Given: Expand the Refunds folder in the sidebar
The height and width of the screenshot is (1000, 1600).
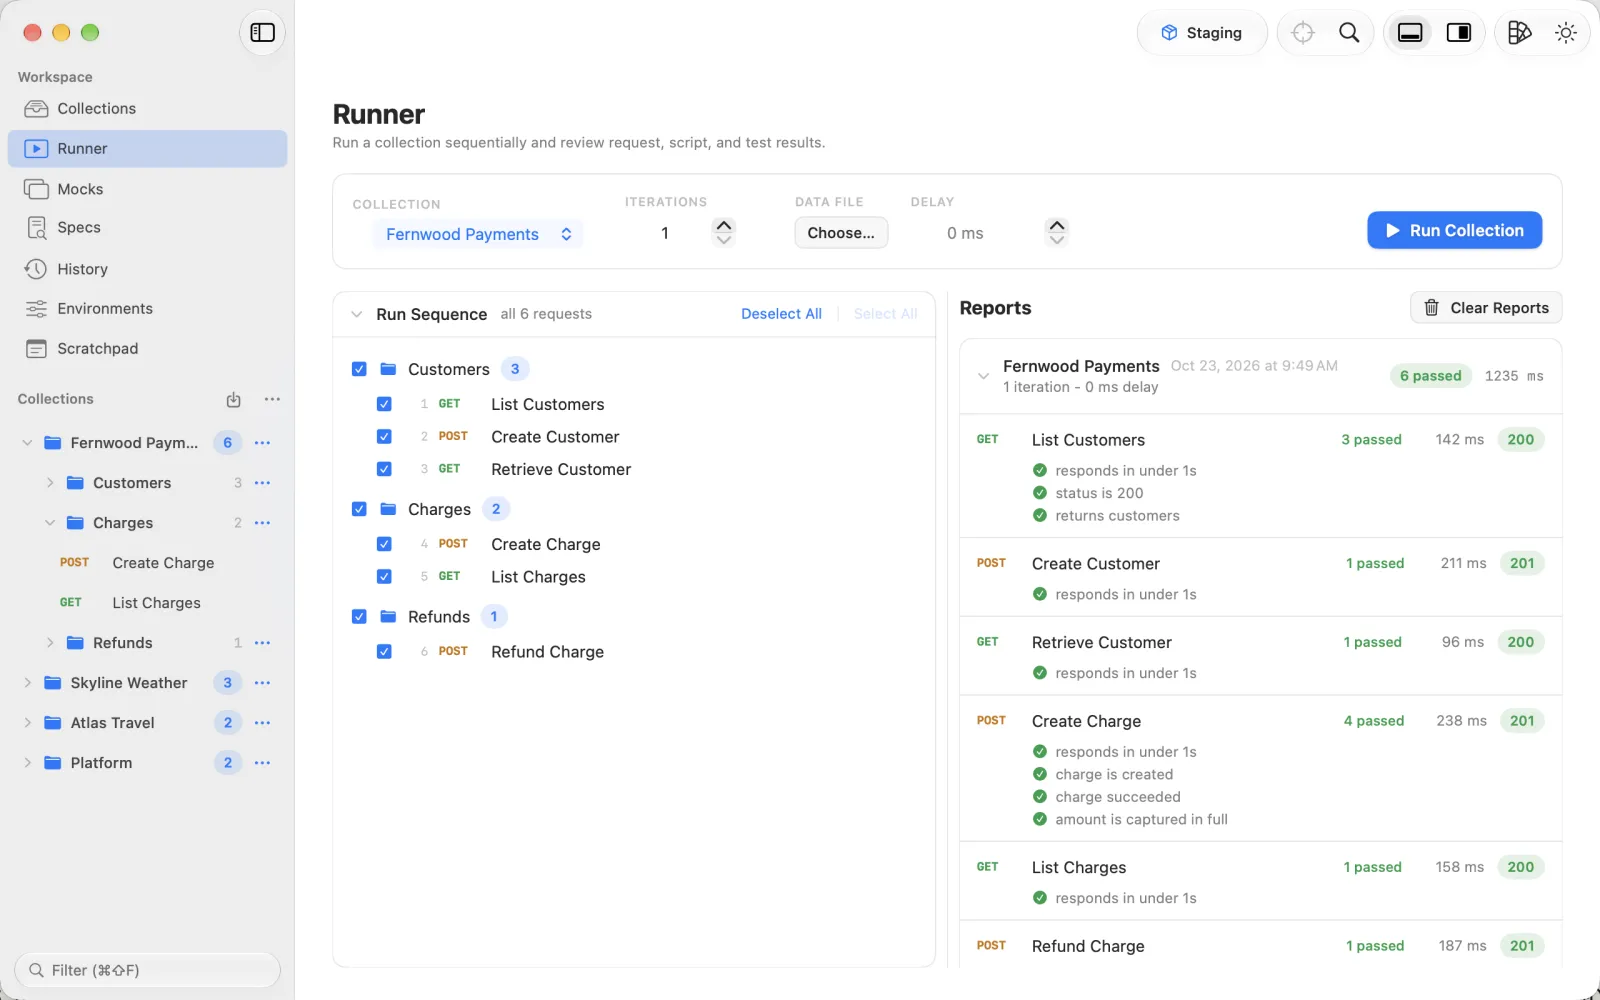Looking at the screenshot, I should [x=50, y=643].
